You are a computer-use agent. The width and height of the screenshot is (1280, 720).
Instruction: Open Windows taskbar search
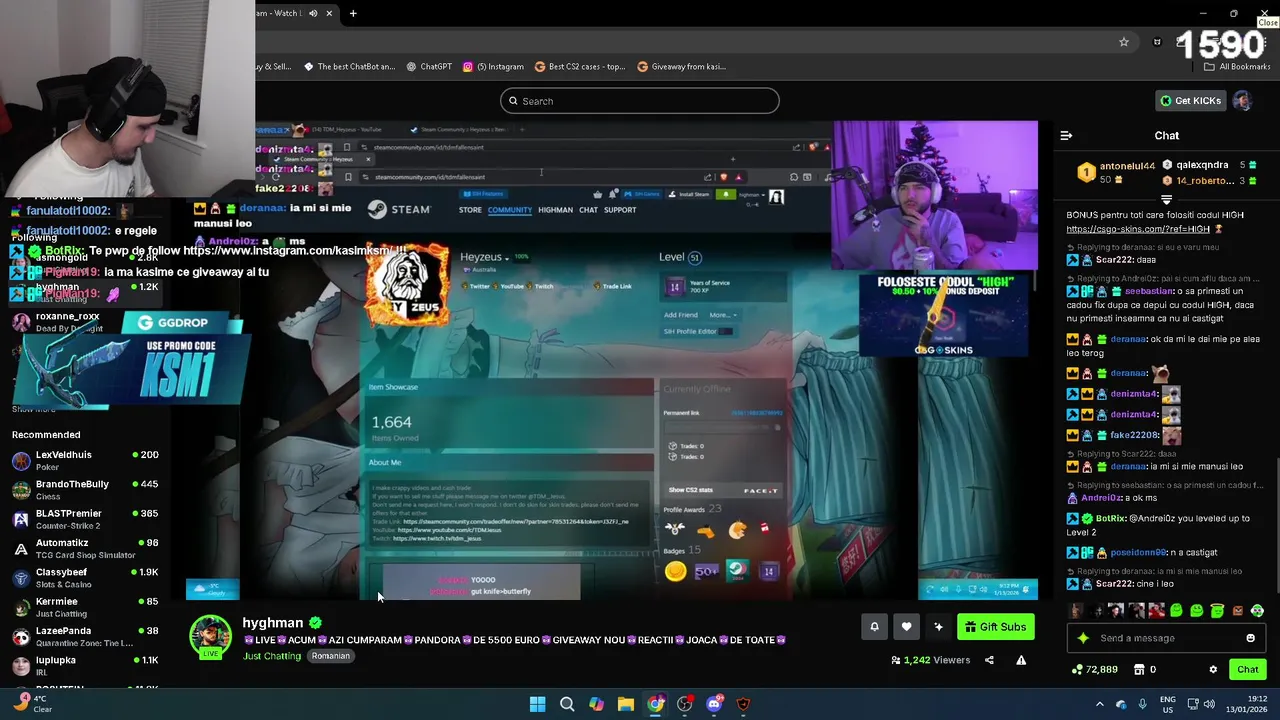pos(567,704)
